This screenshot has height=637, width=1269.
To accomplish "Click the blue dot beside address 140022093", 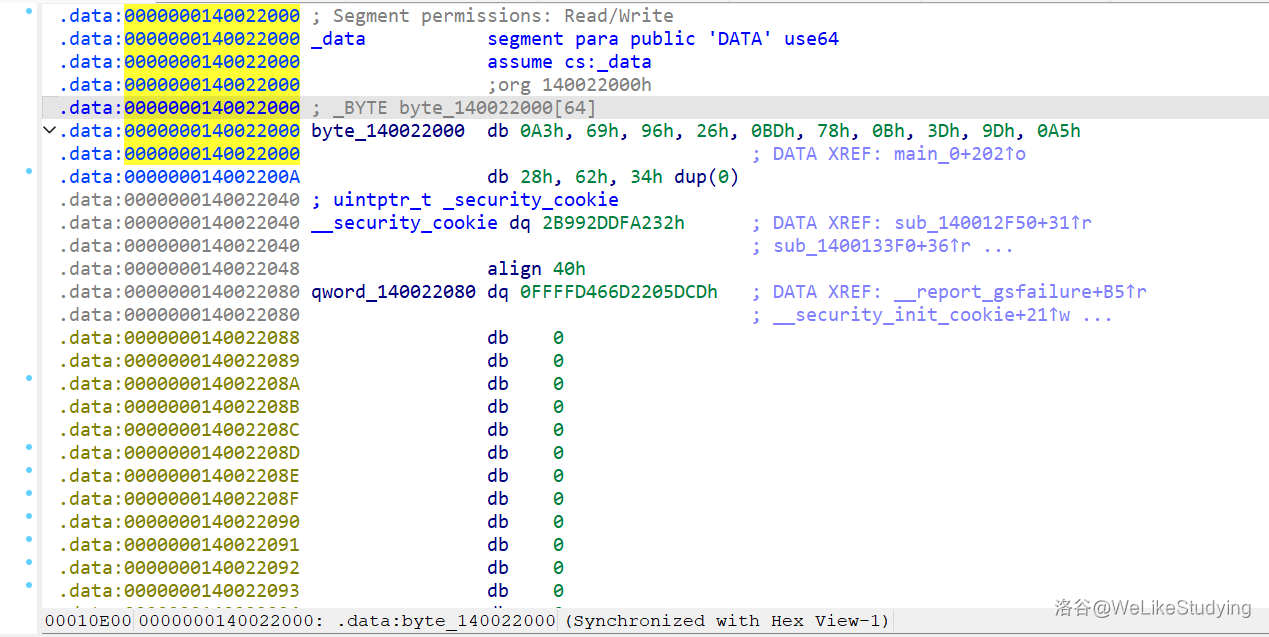I will pyautogui.click(x=29, y=586).
